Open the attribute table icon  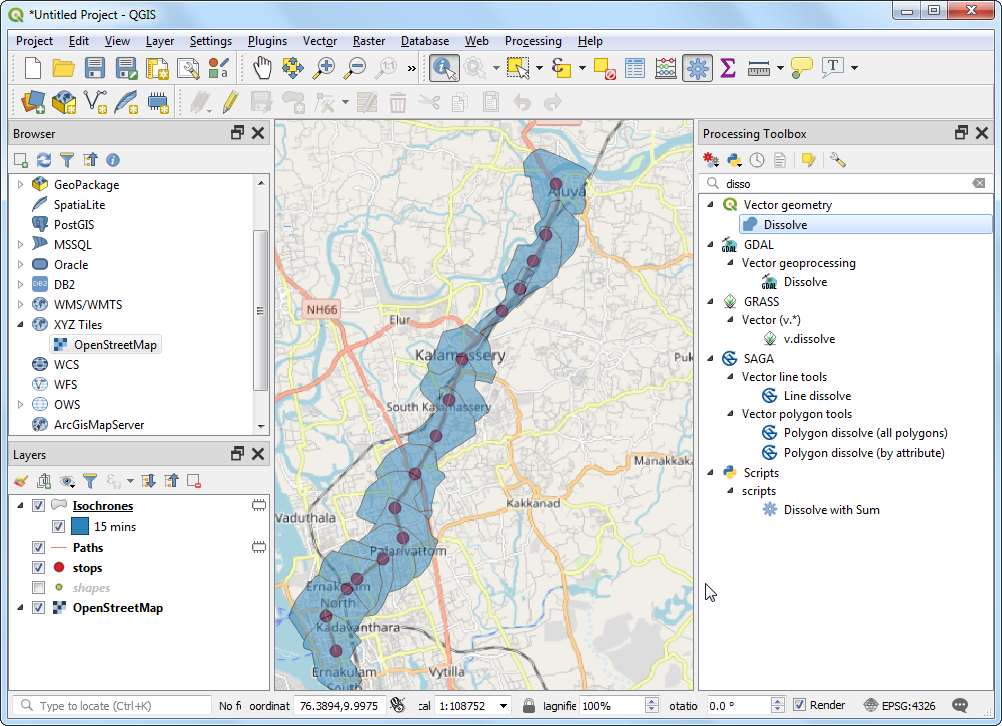[635, 68]
